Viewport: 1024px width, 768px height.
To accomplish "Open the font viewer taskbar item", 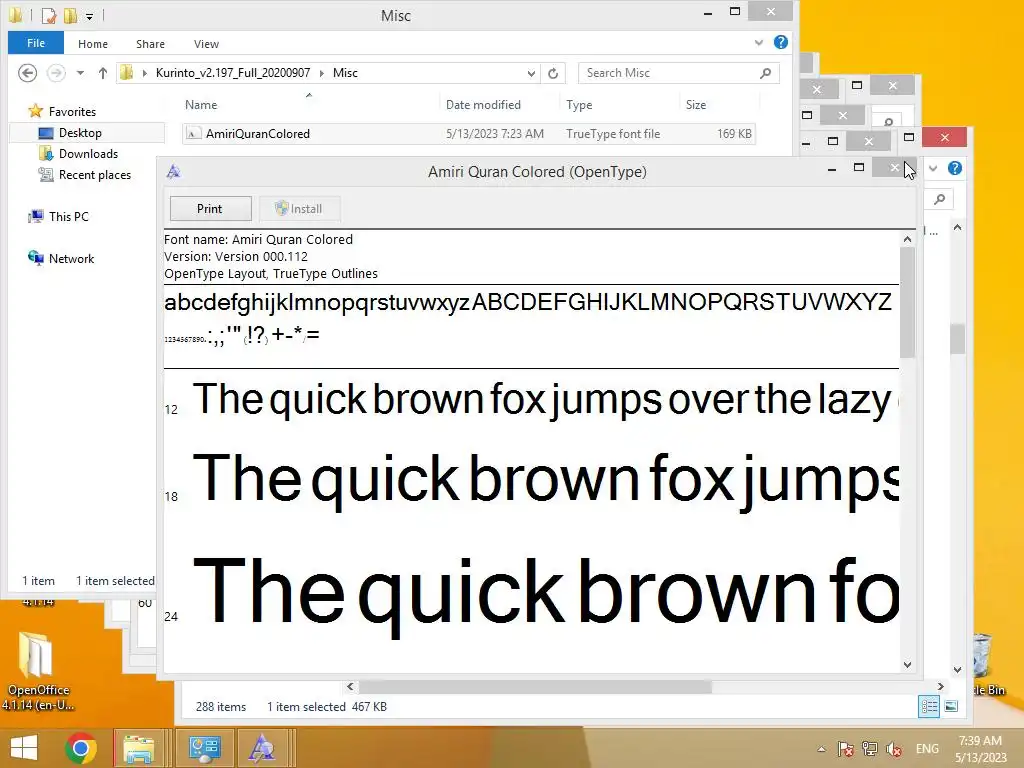I will pyautogui.click(x=263, y=748).
